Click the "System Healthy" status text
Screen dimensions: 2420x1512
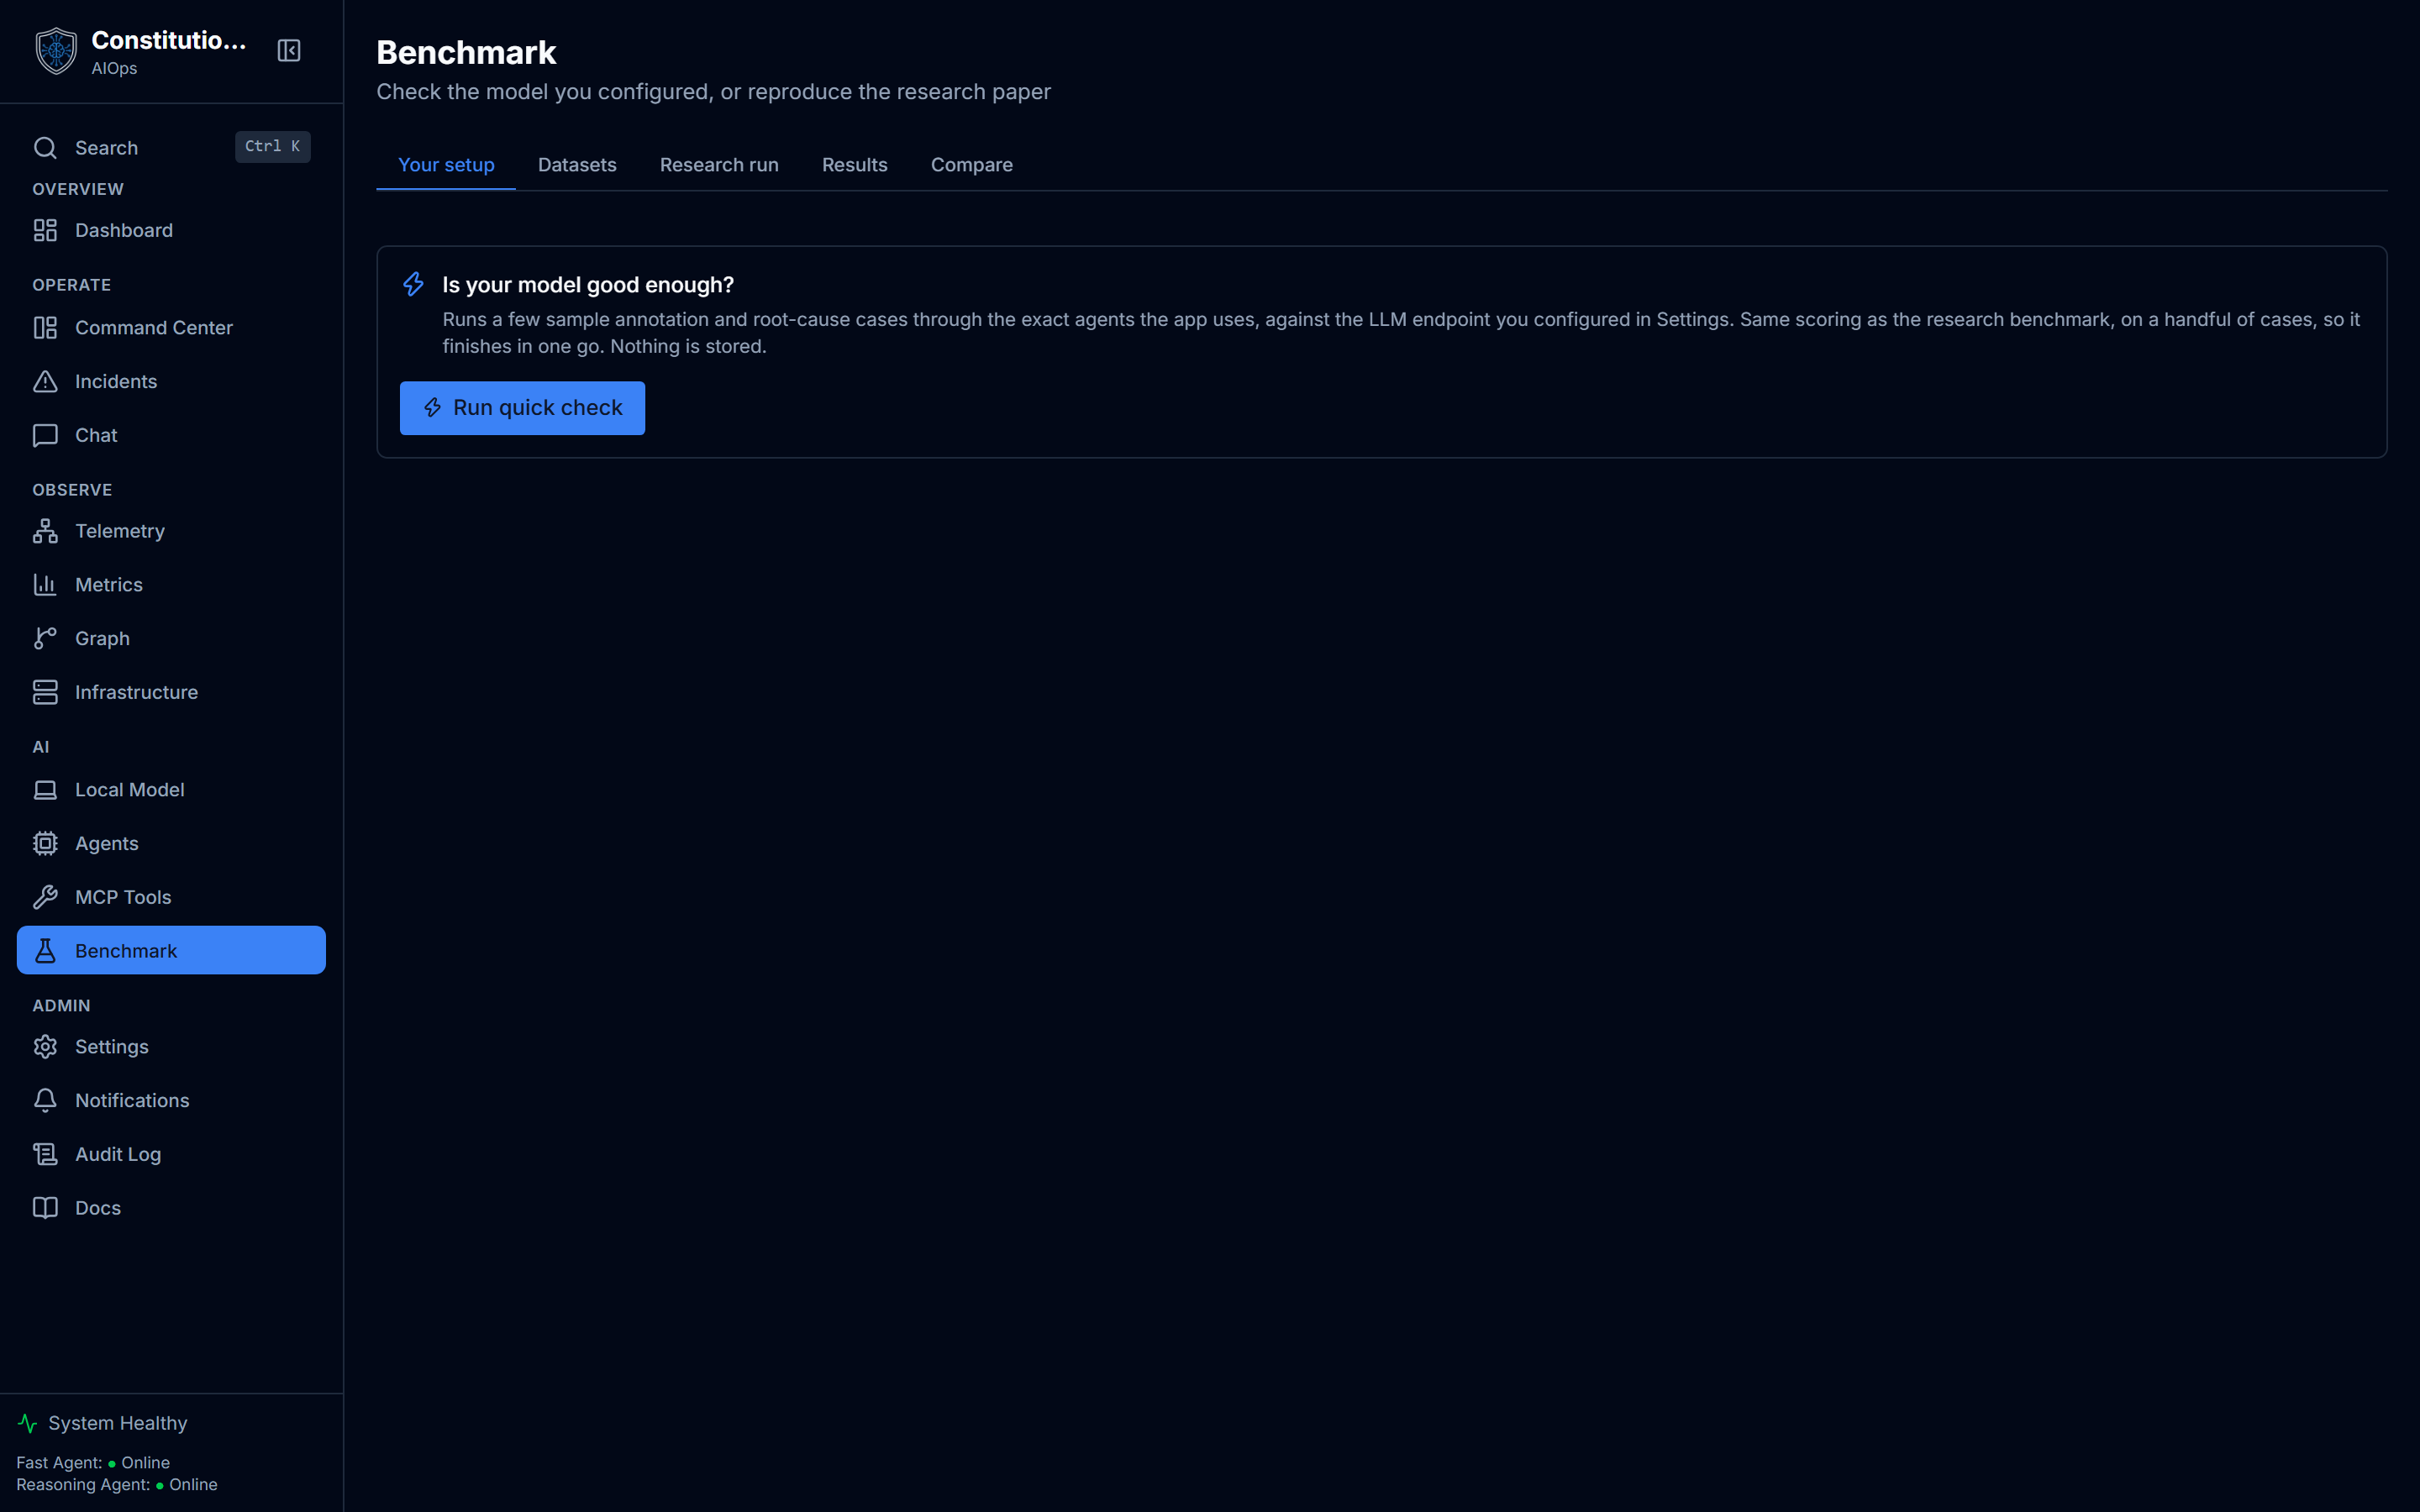118,1423
